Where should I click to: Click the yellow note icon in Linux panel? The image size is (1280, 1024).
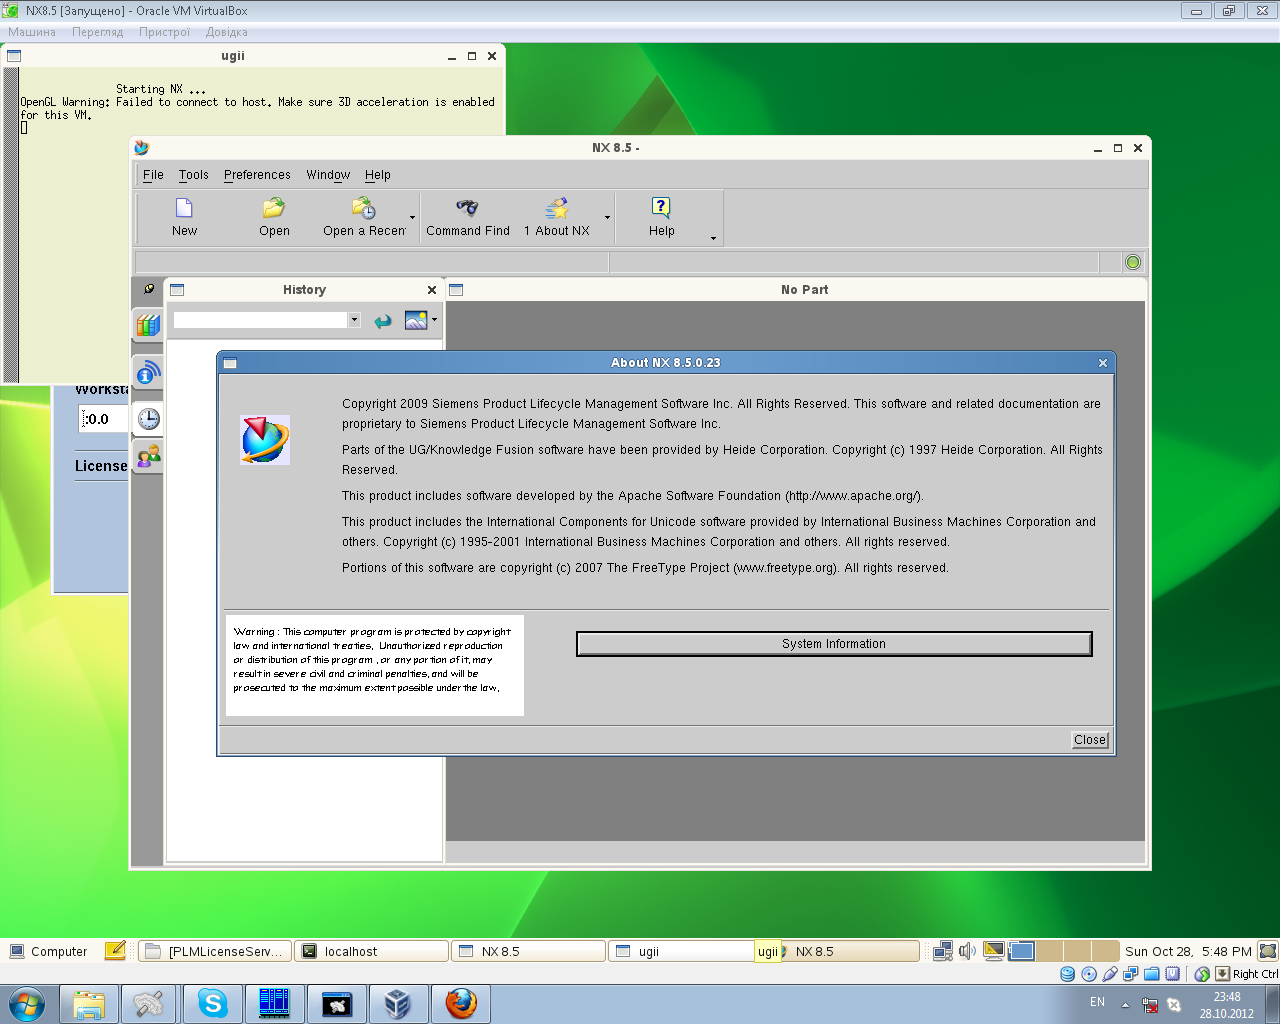point(115,950)
